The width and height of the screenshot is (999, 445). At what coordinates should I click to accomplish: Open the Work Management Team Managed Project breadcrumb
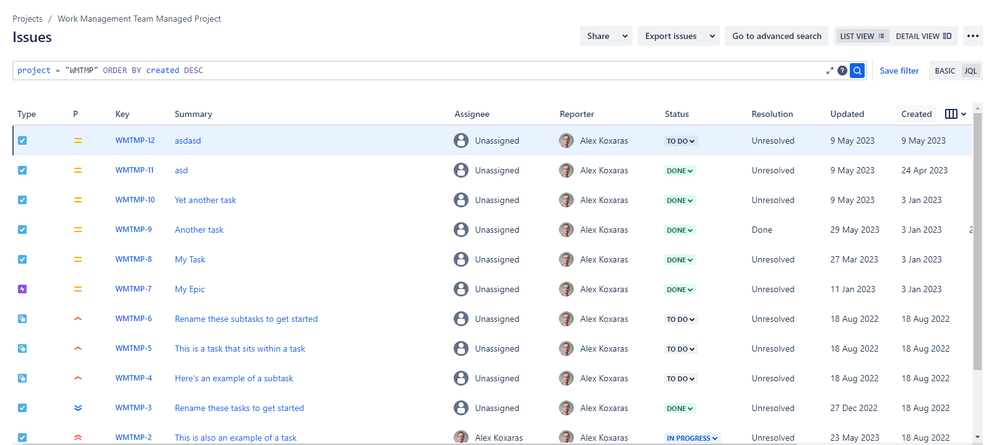click(x=139, y=18)
